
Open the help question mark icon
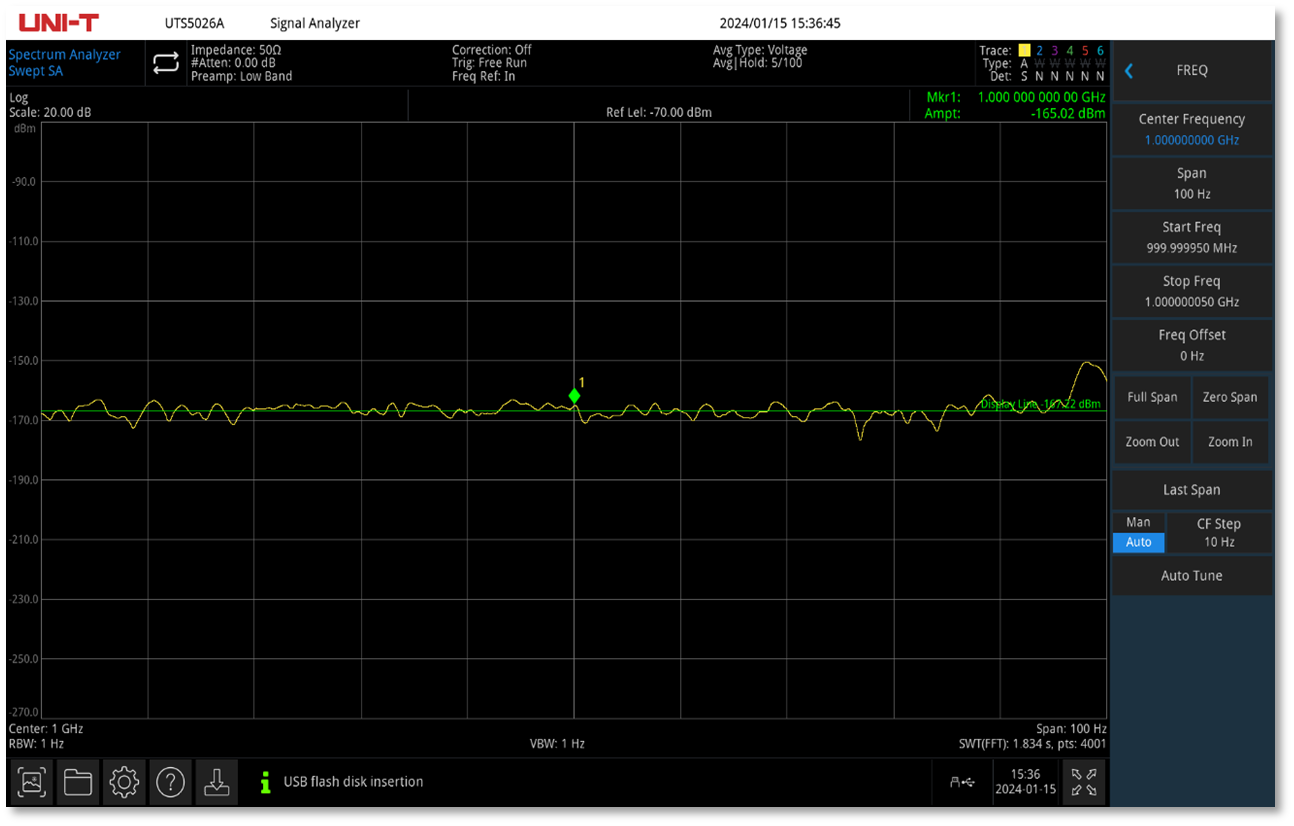pos(171,782)
